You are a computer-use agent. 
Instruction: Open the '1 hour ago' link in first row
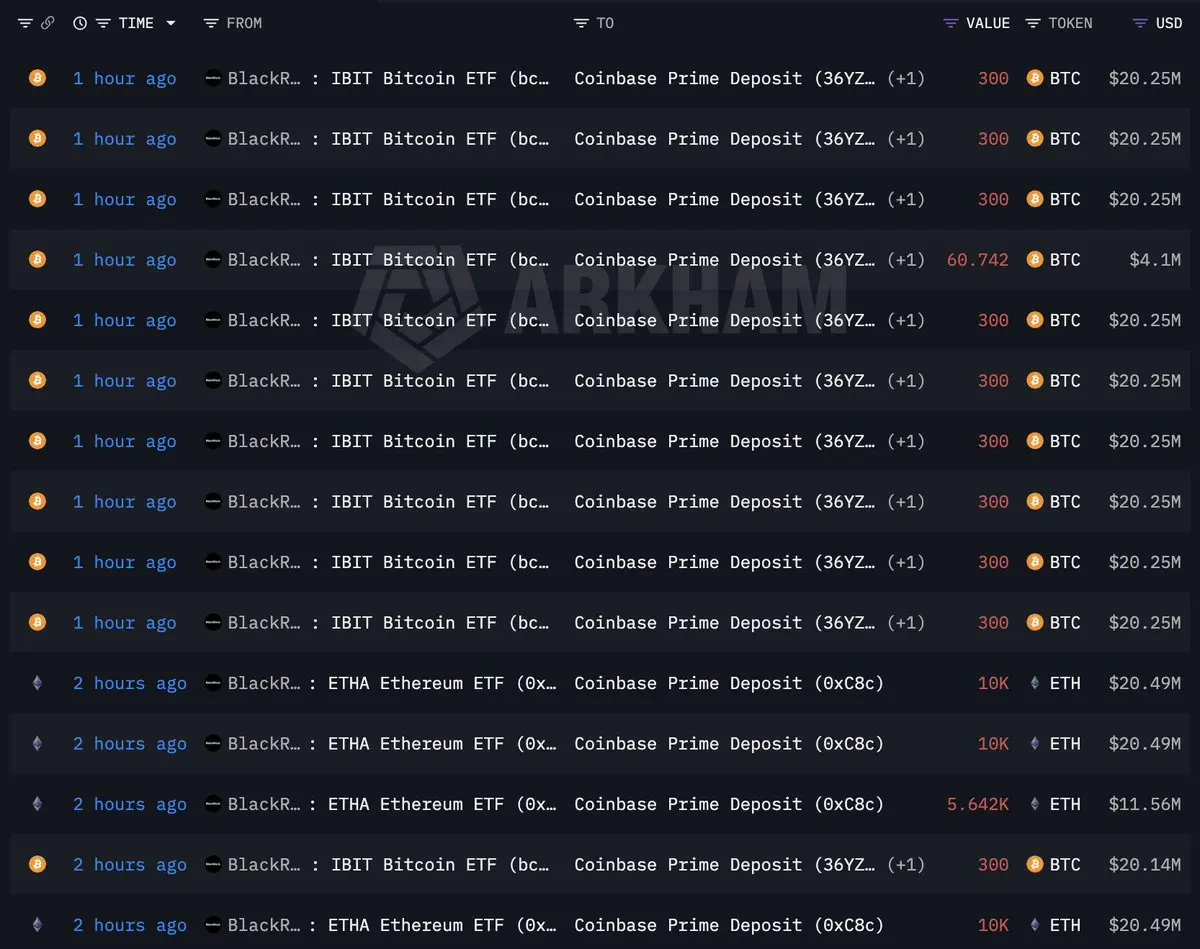coord(125,79)
